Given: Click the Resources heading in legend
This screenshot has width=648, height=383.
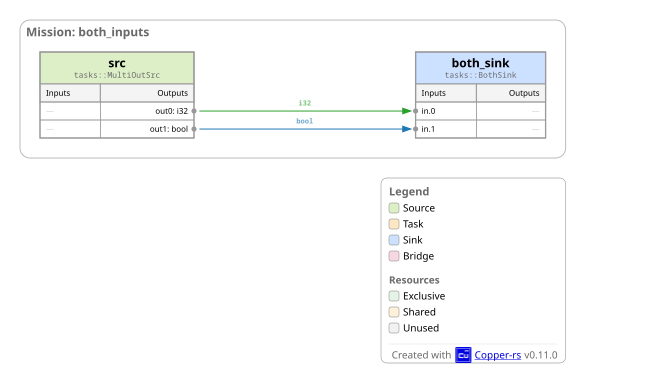Looking at the screenshot, I should 414,280.
